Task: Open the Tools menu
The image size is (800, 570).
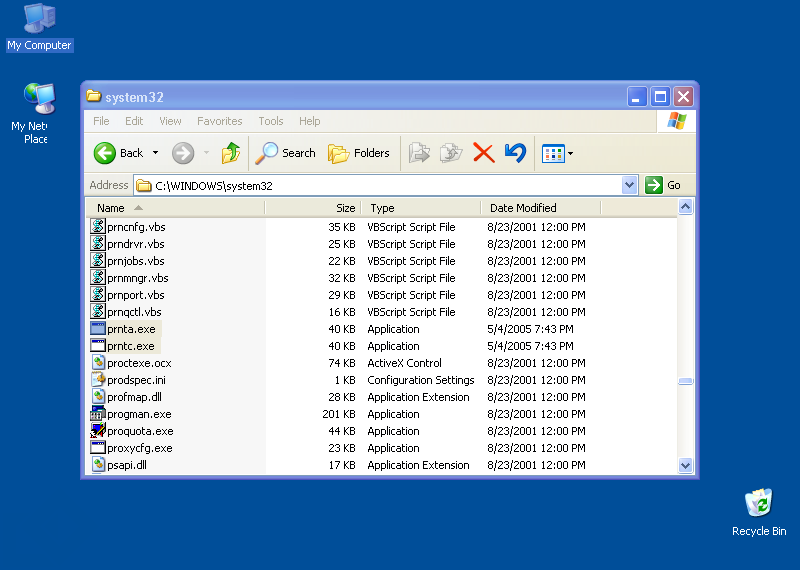Action: point(270,121)
